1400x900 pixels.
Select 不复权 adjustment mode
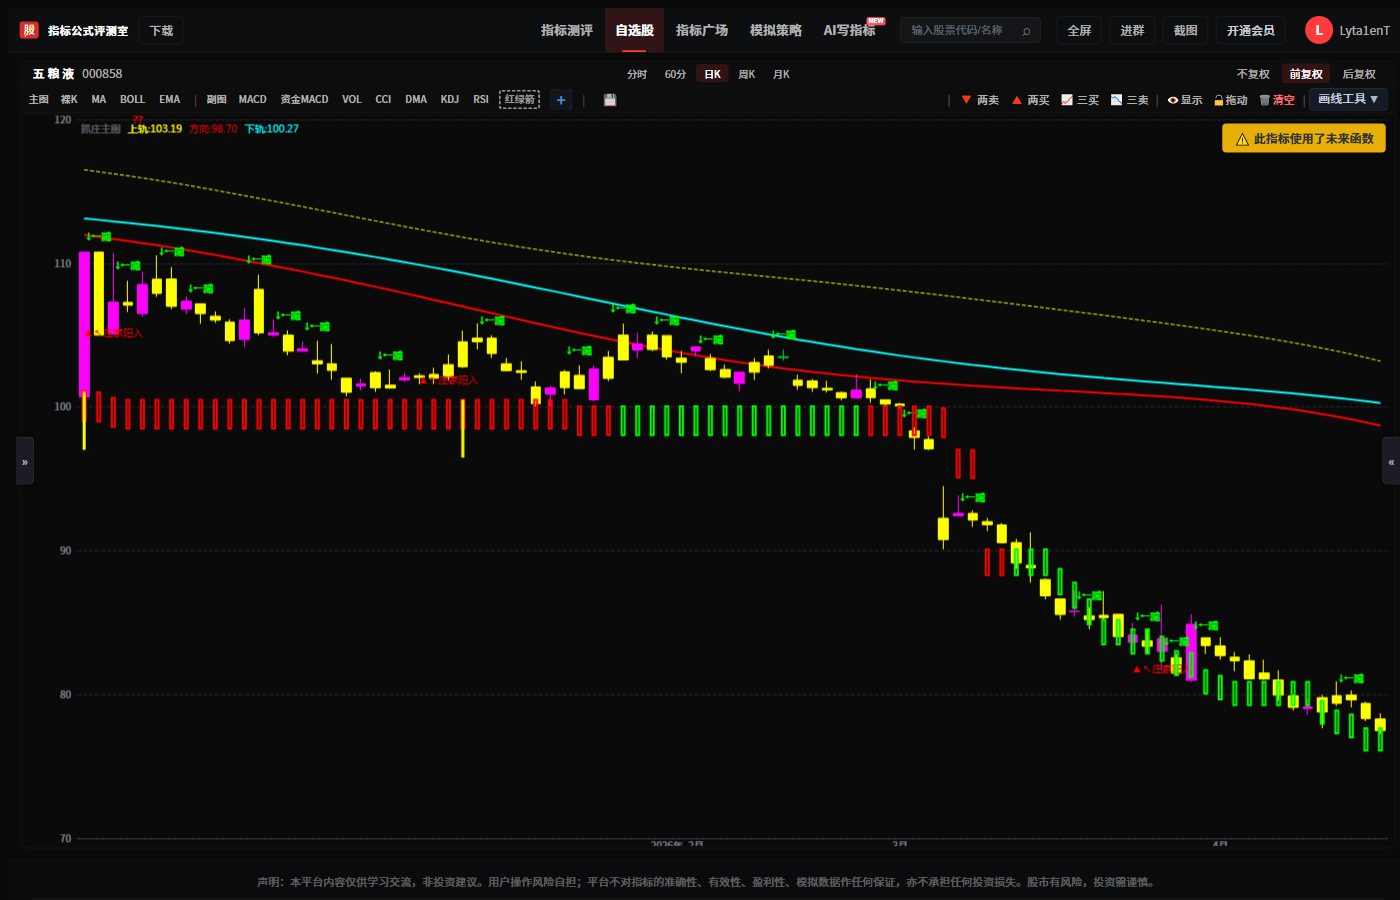(x=1253, y=74)
